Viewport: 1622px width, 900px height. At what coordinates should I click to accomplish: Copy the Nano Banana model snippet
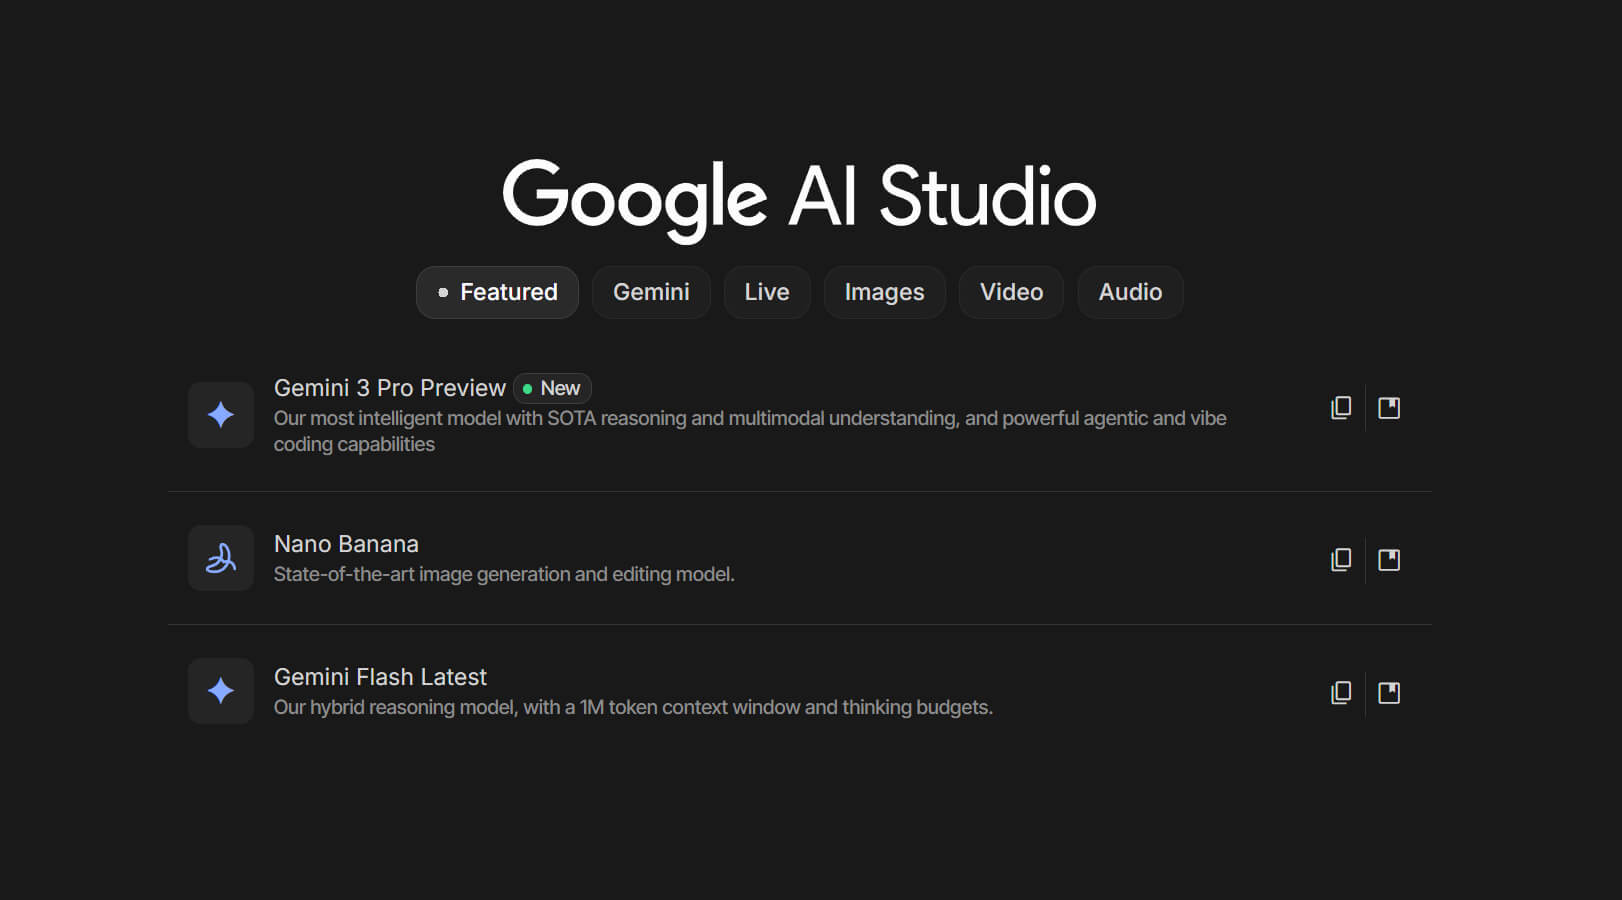(x=1341, y=559)
